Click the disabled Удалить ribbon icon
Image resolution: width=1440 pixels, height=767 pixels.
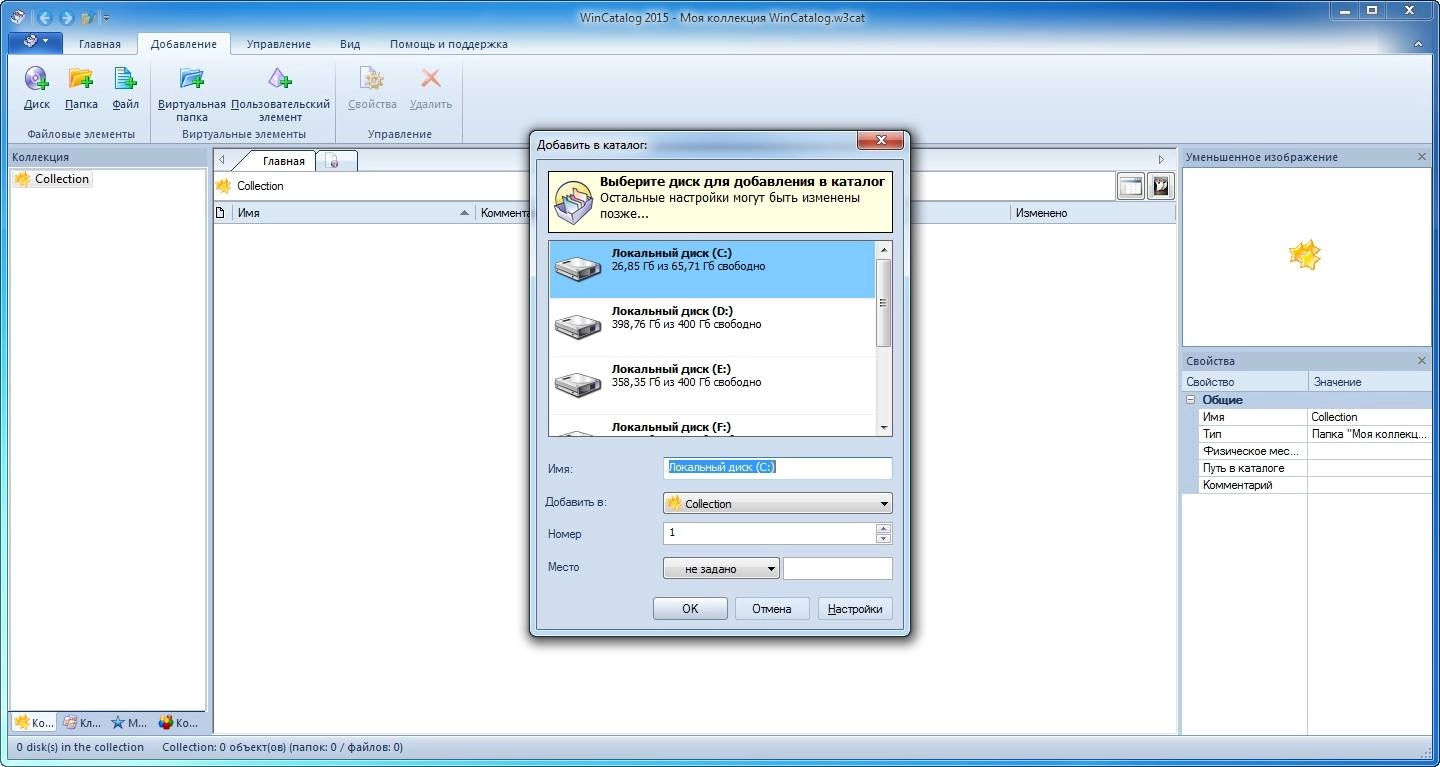point(431,88)
